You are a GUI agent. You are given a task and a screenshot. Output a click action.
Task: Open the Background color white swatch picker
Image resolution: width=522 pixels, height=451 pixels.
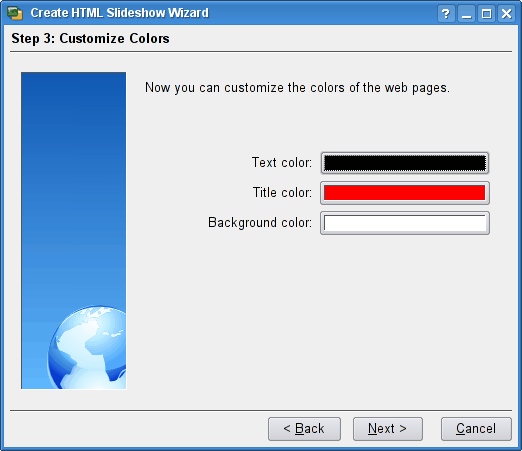click(x=405, y=223)
